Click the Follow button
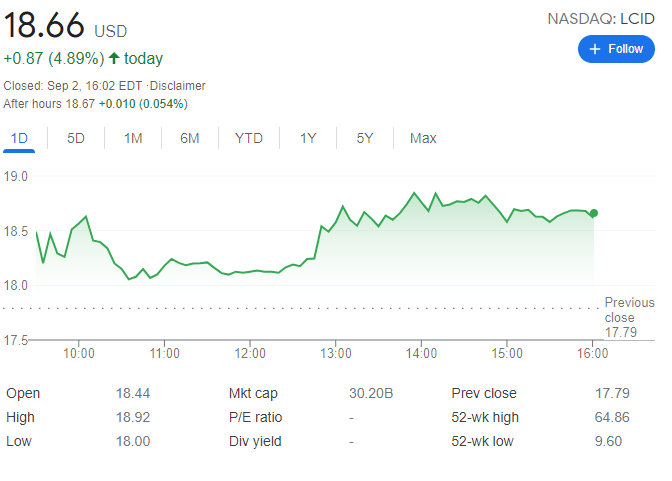Screen dimensions: 672x481 click(615, 48)
